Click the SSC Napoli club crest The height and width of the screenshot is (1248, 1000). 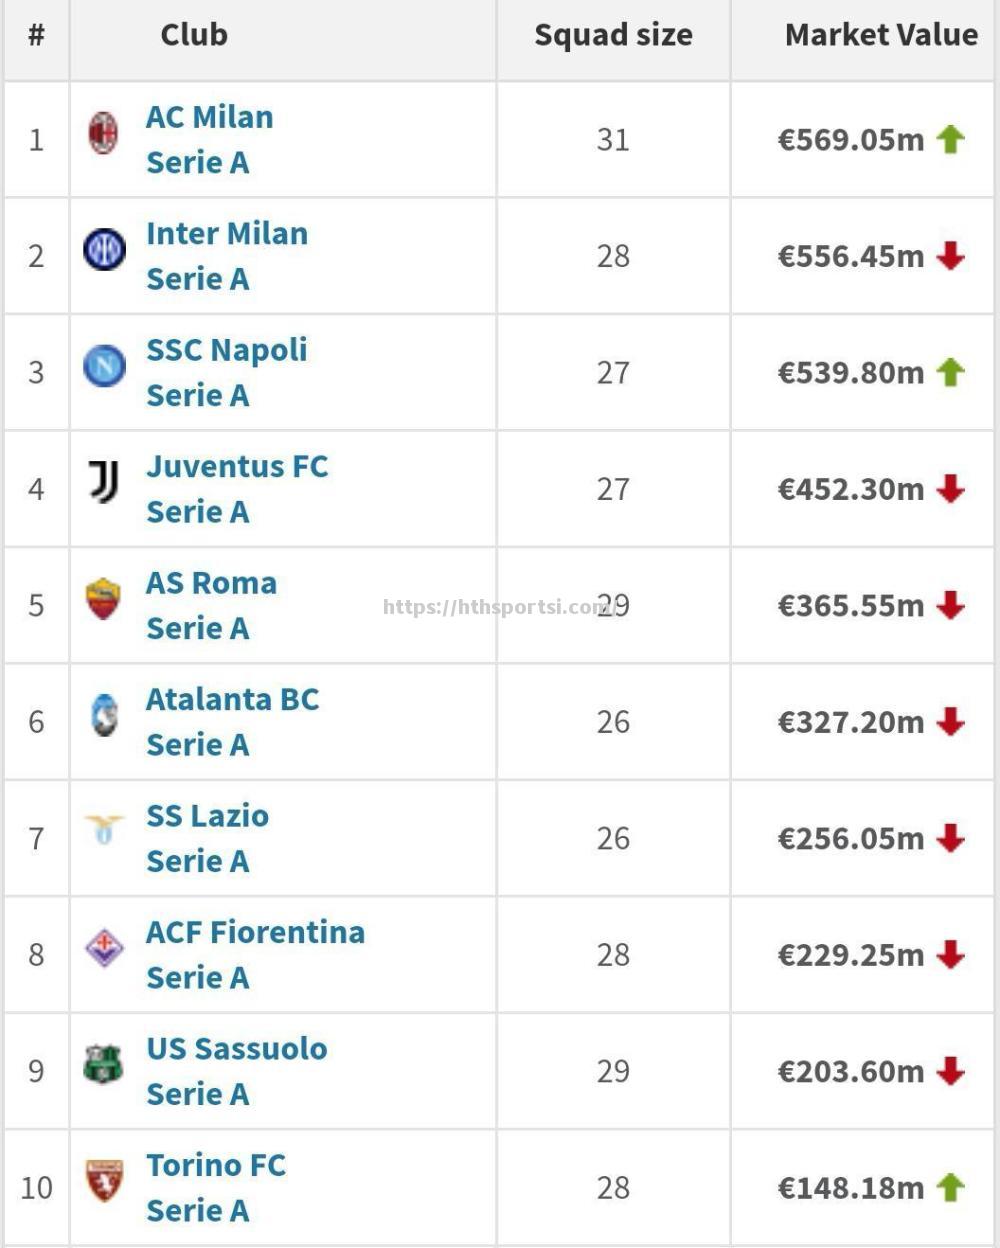[104, 366]
